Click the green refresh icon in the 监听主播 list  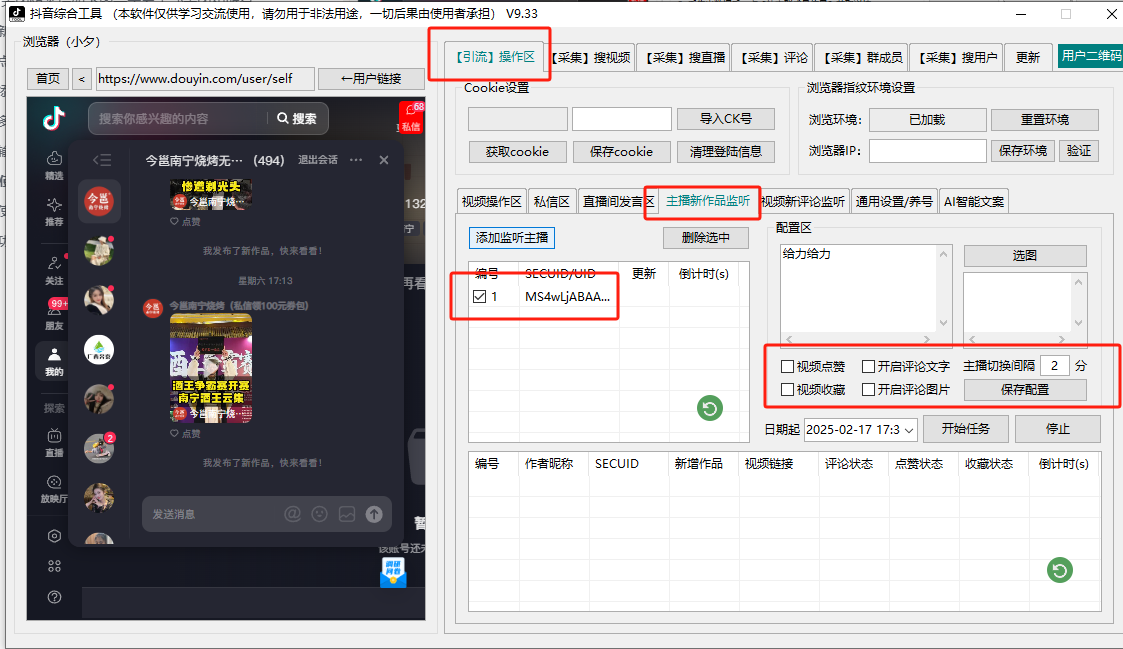click(710, 408)
